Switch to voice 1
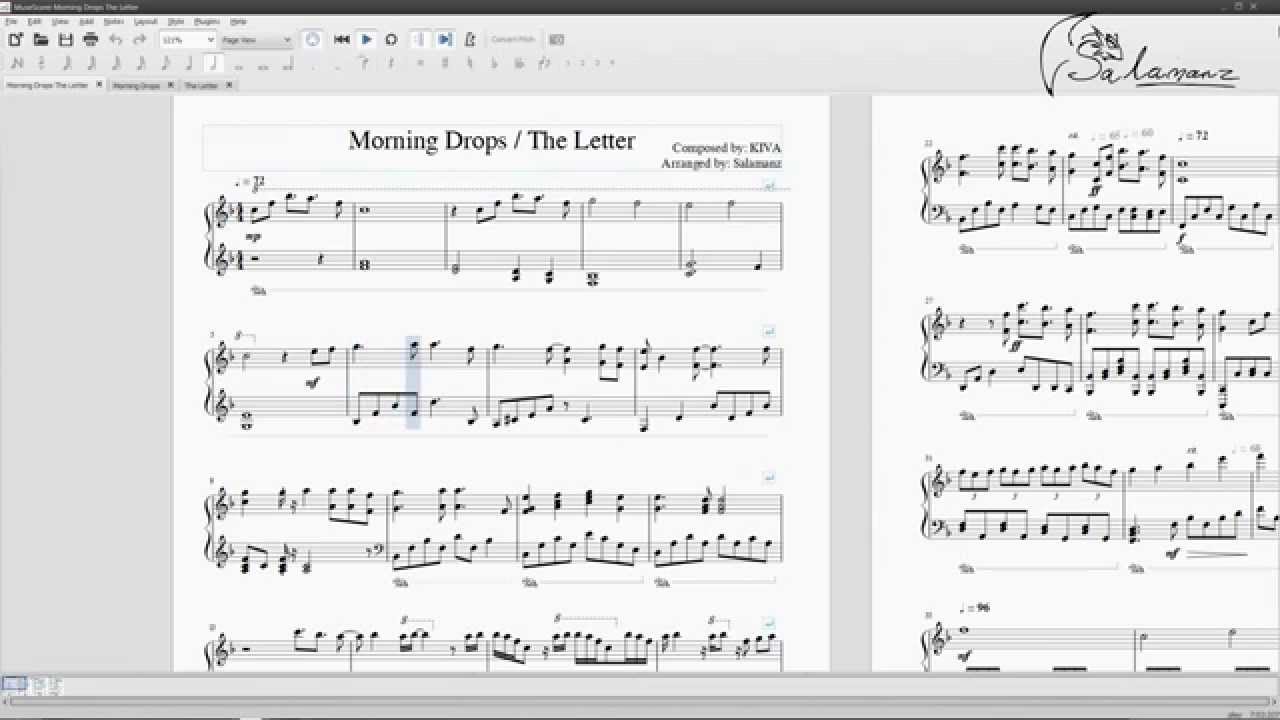Viewport: 1280px width, 720px height. pos(567,63)
